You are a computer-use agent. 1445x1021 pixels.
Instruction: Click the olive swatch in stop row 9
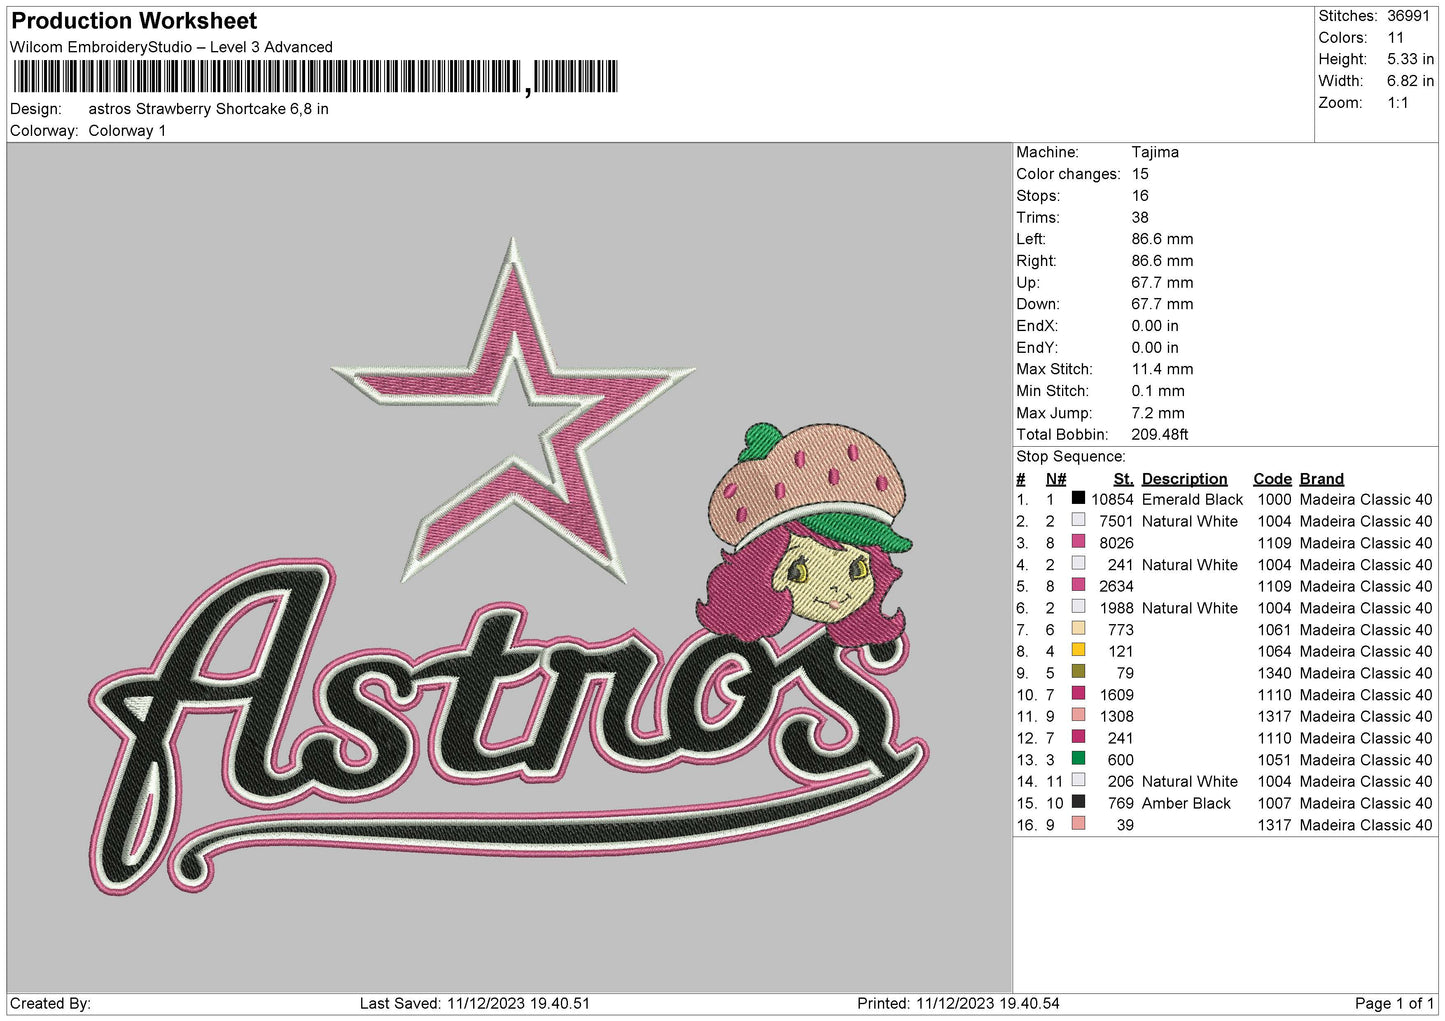pos(1078,672)
